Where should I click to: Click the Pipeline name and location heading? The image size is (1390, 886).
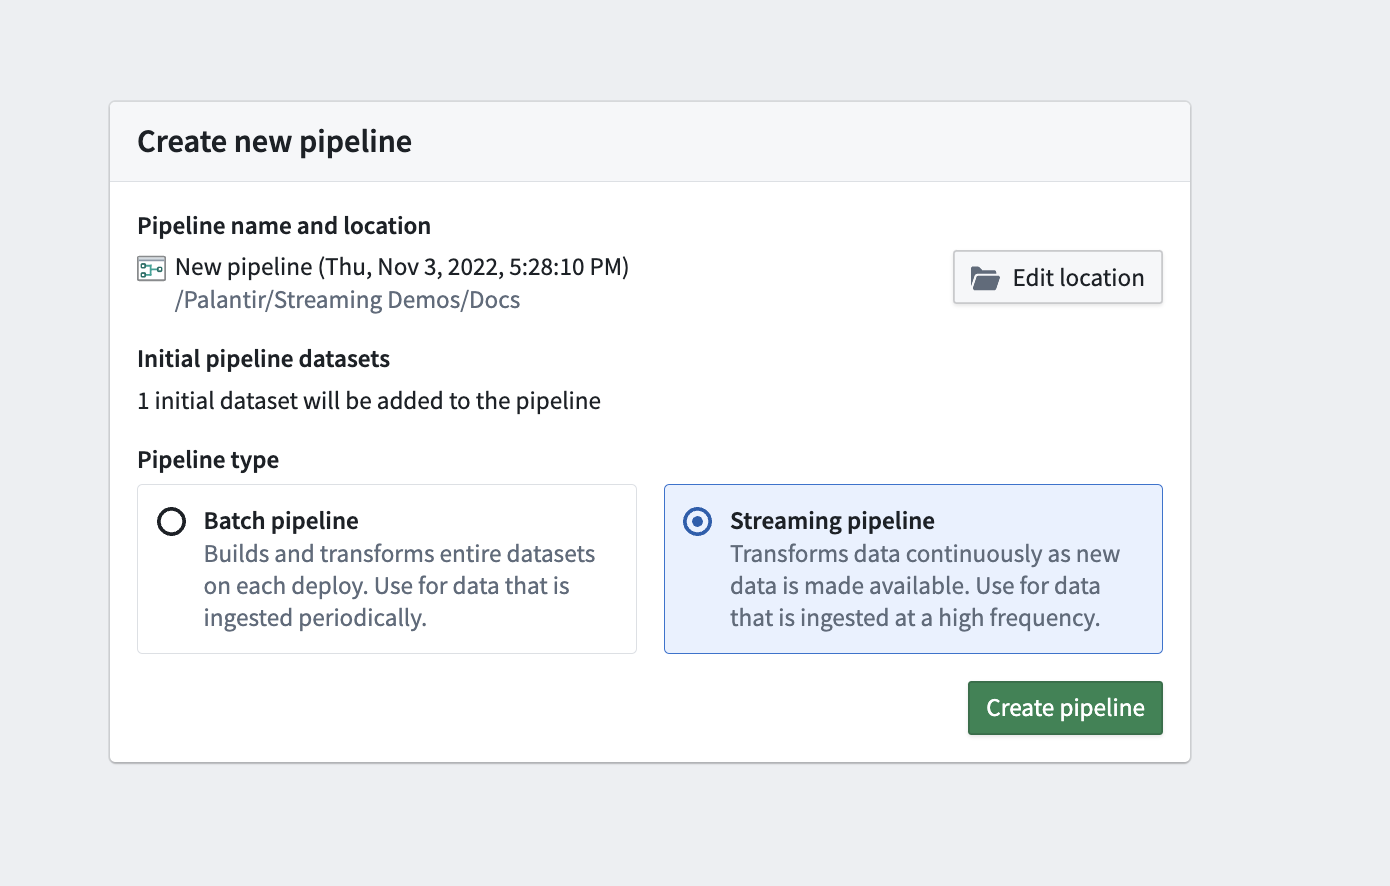(x=284, y=225)
